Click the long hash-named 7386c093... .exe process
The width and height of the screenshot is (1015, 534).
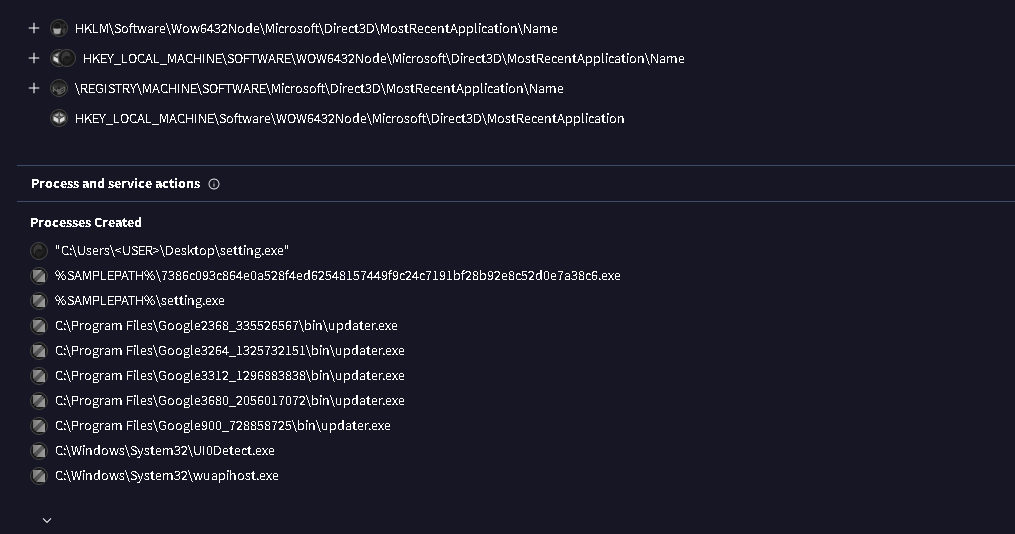[x=337, y=275]
